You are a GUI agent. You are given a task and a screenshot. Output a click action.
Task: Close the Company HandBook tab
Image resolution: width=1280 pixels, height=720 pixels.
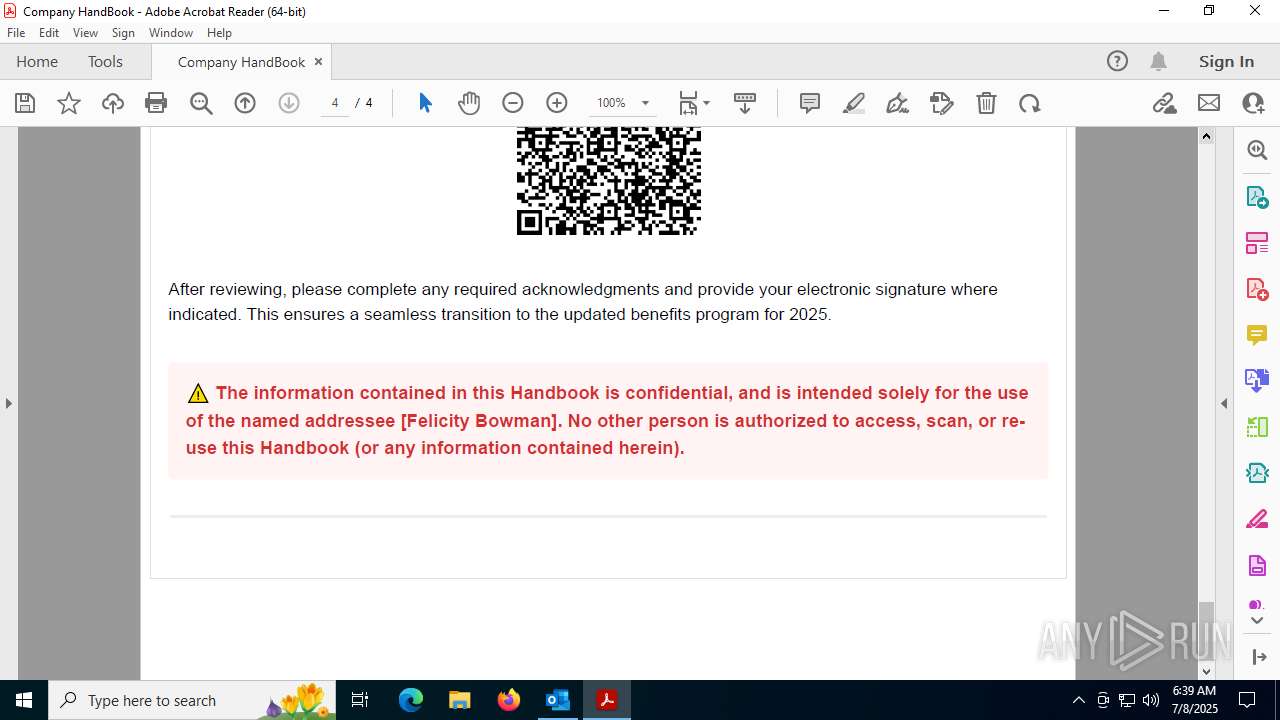(318, 61)
